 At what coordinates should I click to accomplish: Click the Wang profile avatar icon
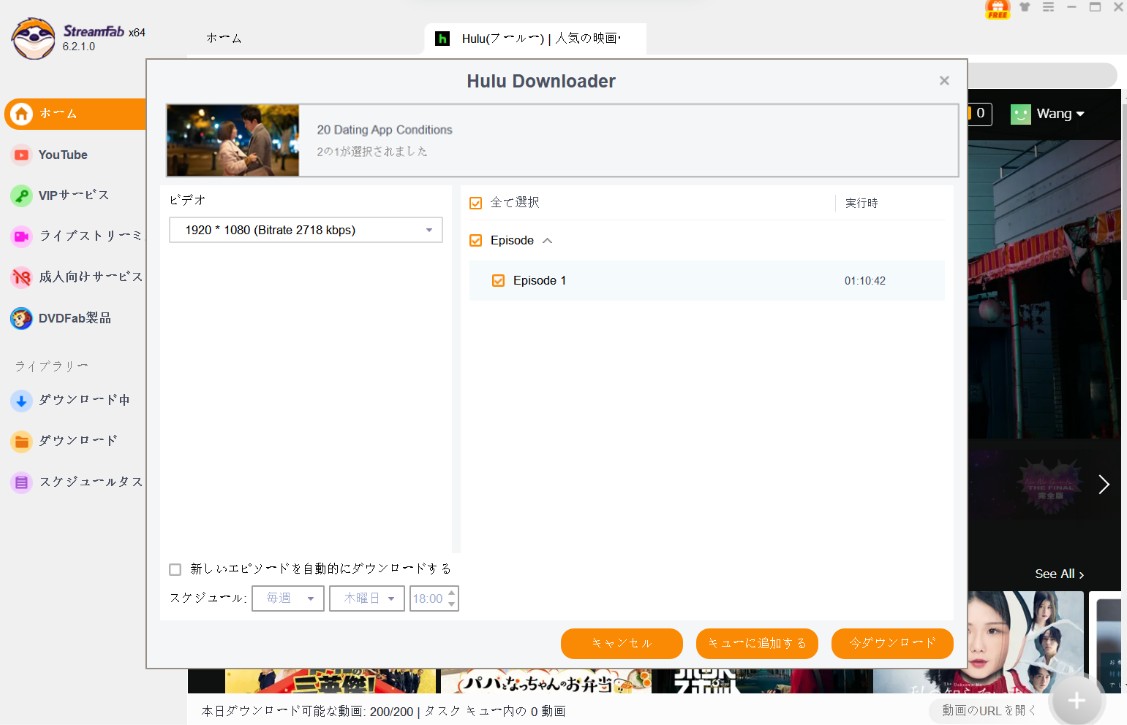(1021, 114)
